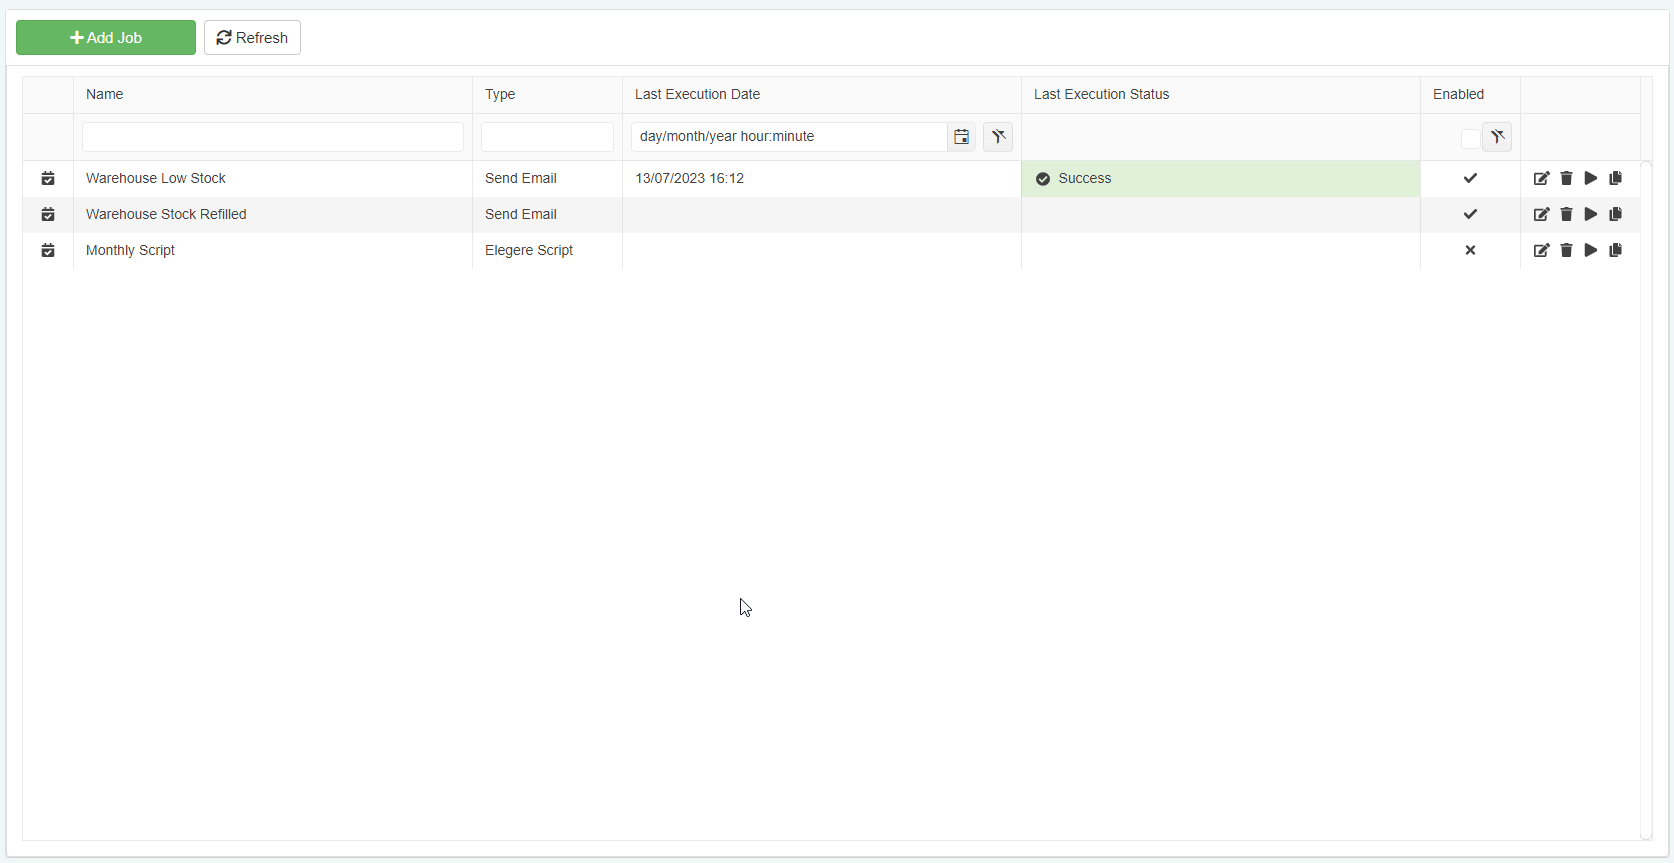Sort by Last Execution Status header
1674x863 pixels.
pos(1101,95)
